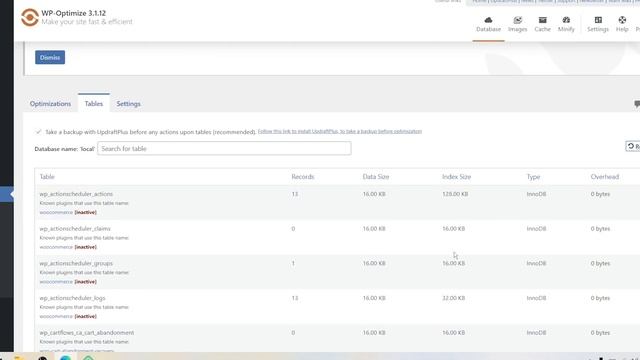Focus the Search for table field

point(224,149)
